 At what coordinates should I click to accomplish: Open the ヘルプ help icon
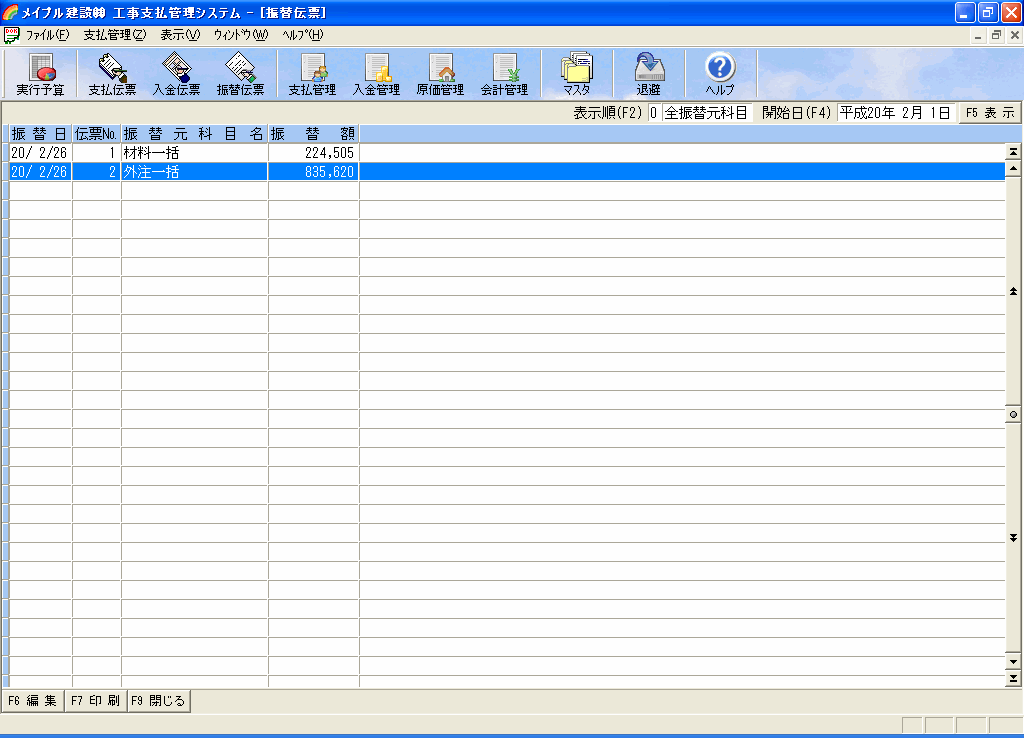(720, 74)
